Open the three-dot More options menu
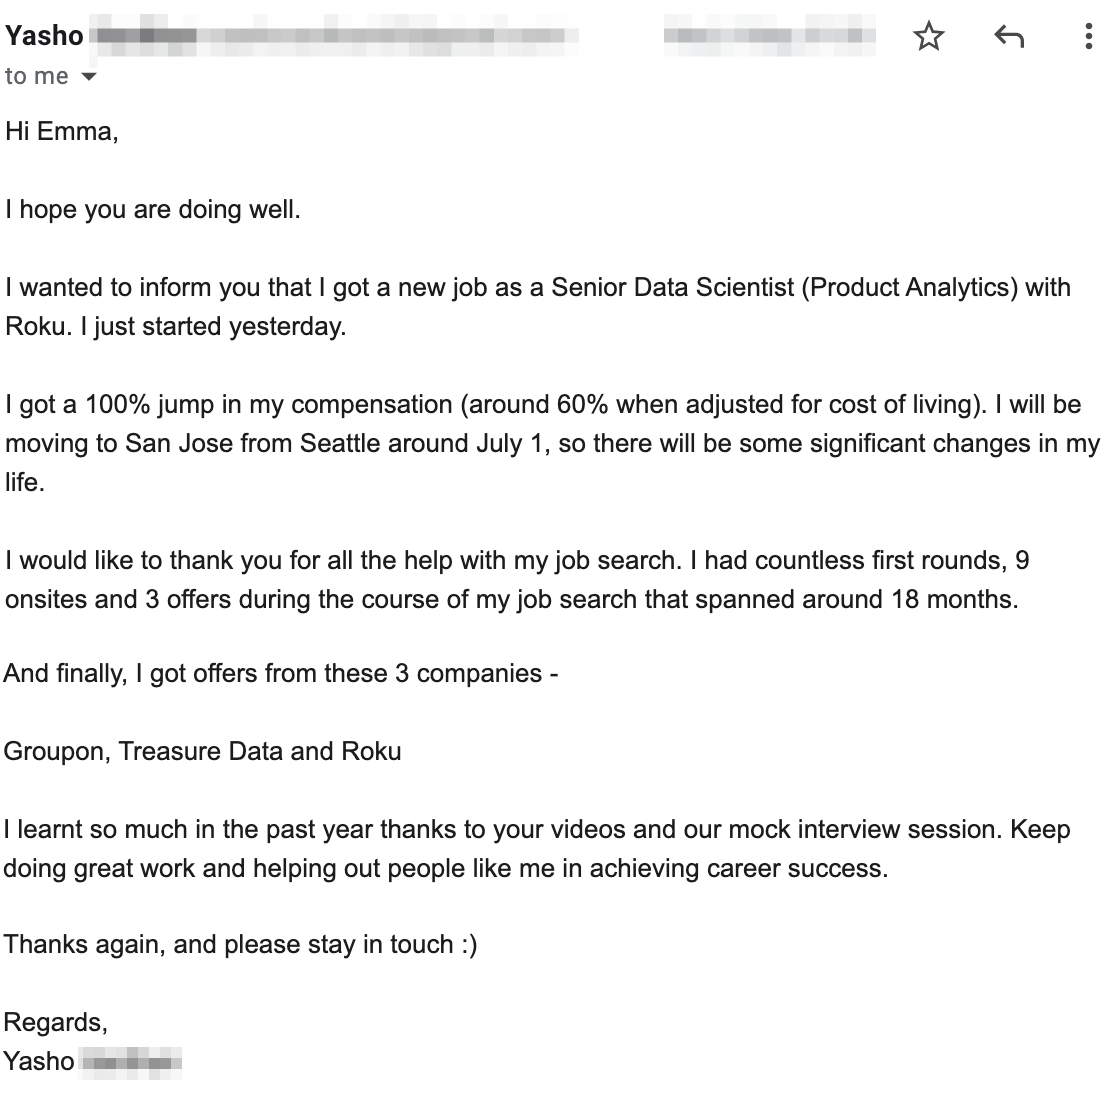1104x1102 pixels. point(1088,37)
